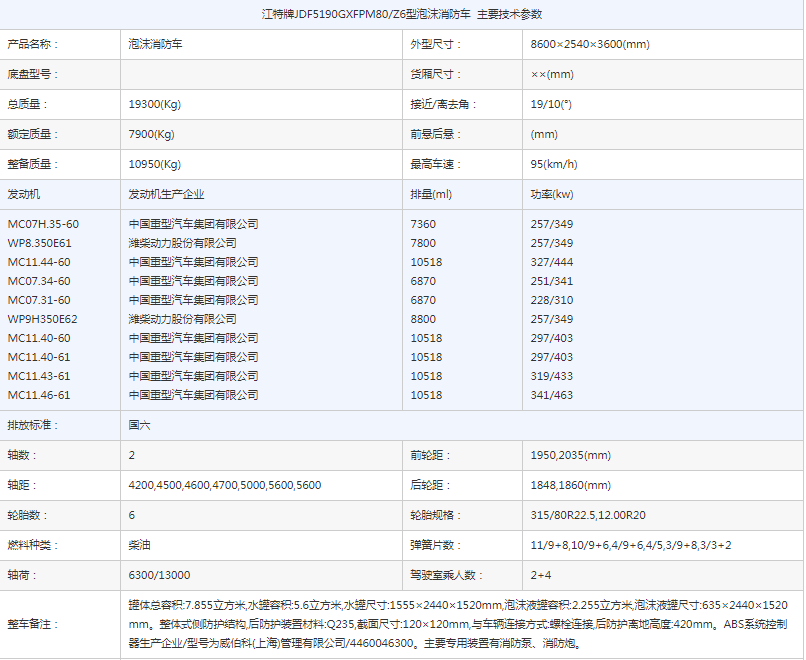Select engine model WP9H350E62

(x=42, y=319)
